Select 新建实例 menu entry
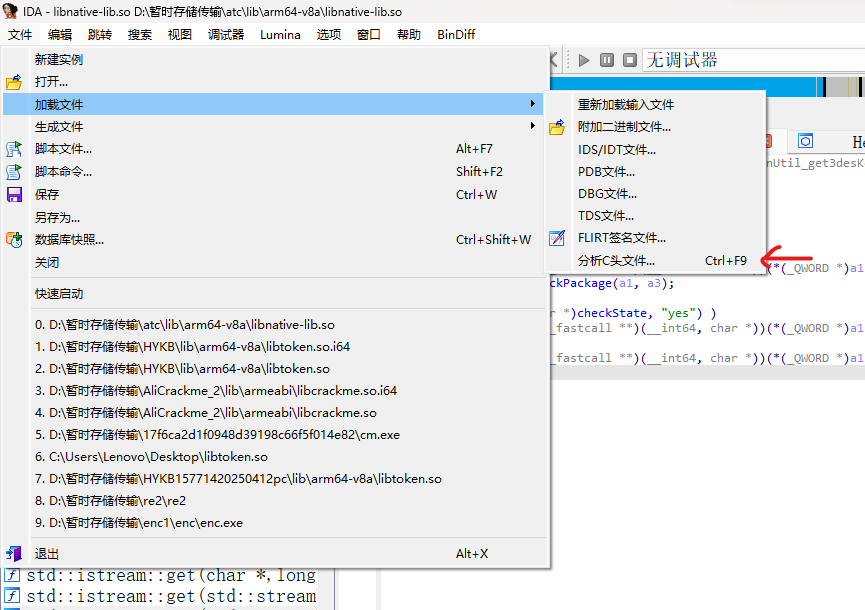 [x=273, y=60]
